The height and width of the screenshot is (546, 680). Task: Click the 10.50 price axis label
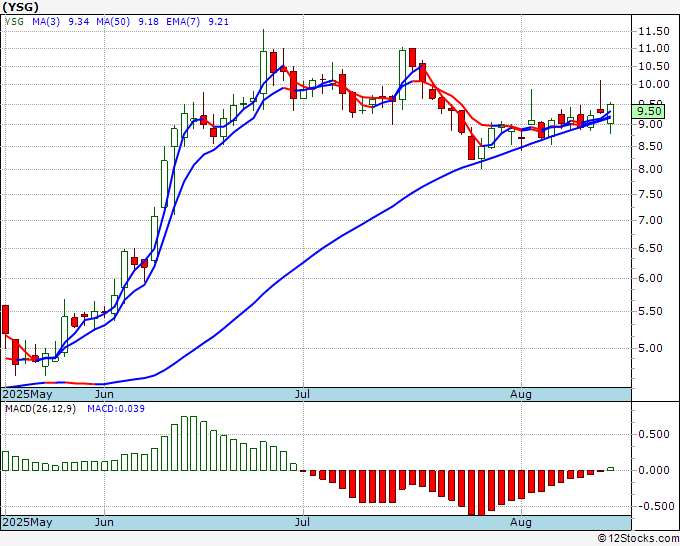pyautogui.click(x=654, y=66)
